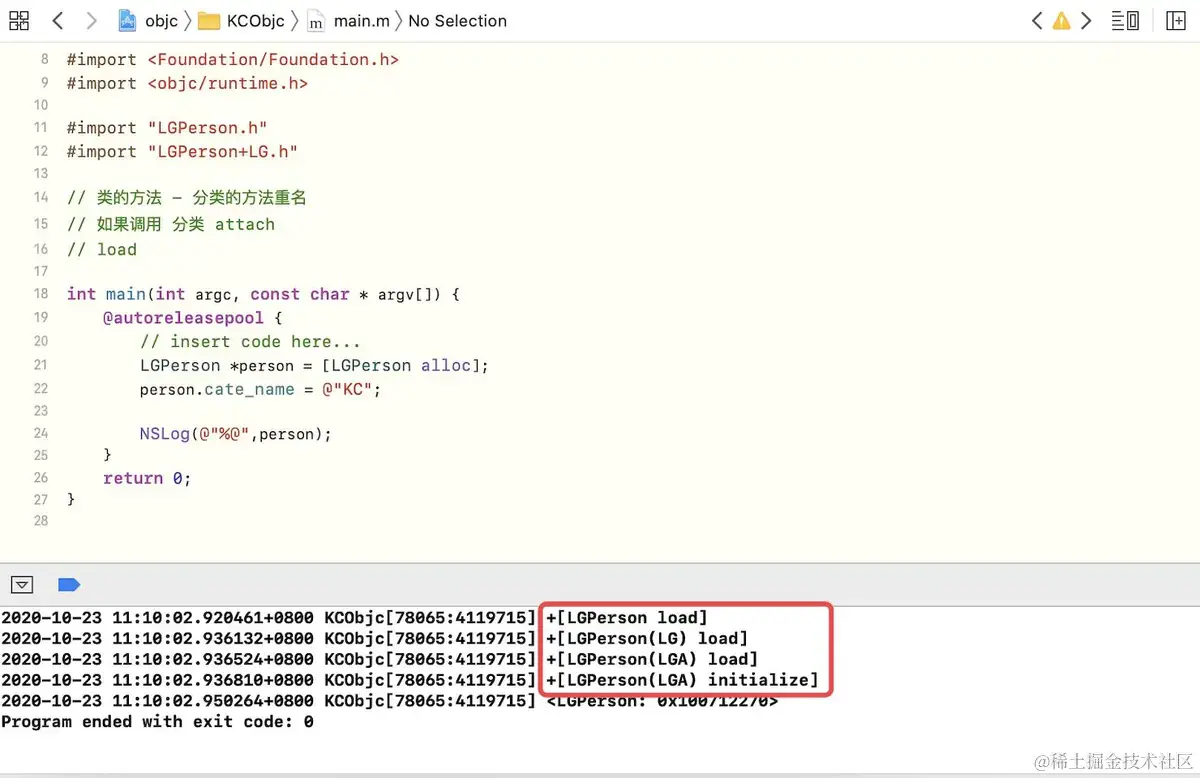
Task: Jump to previous issue arrow
Action: [x=1037, y=20]
